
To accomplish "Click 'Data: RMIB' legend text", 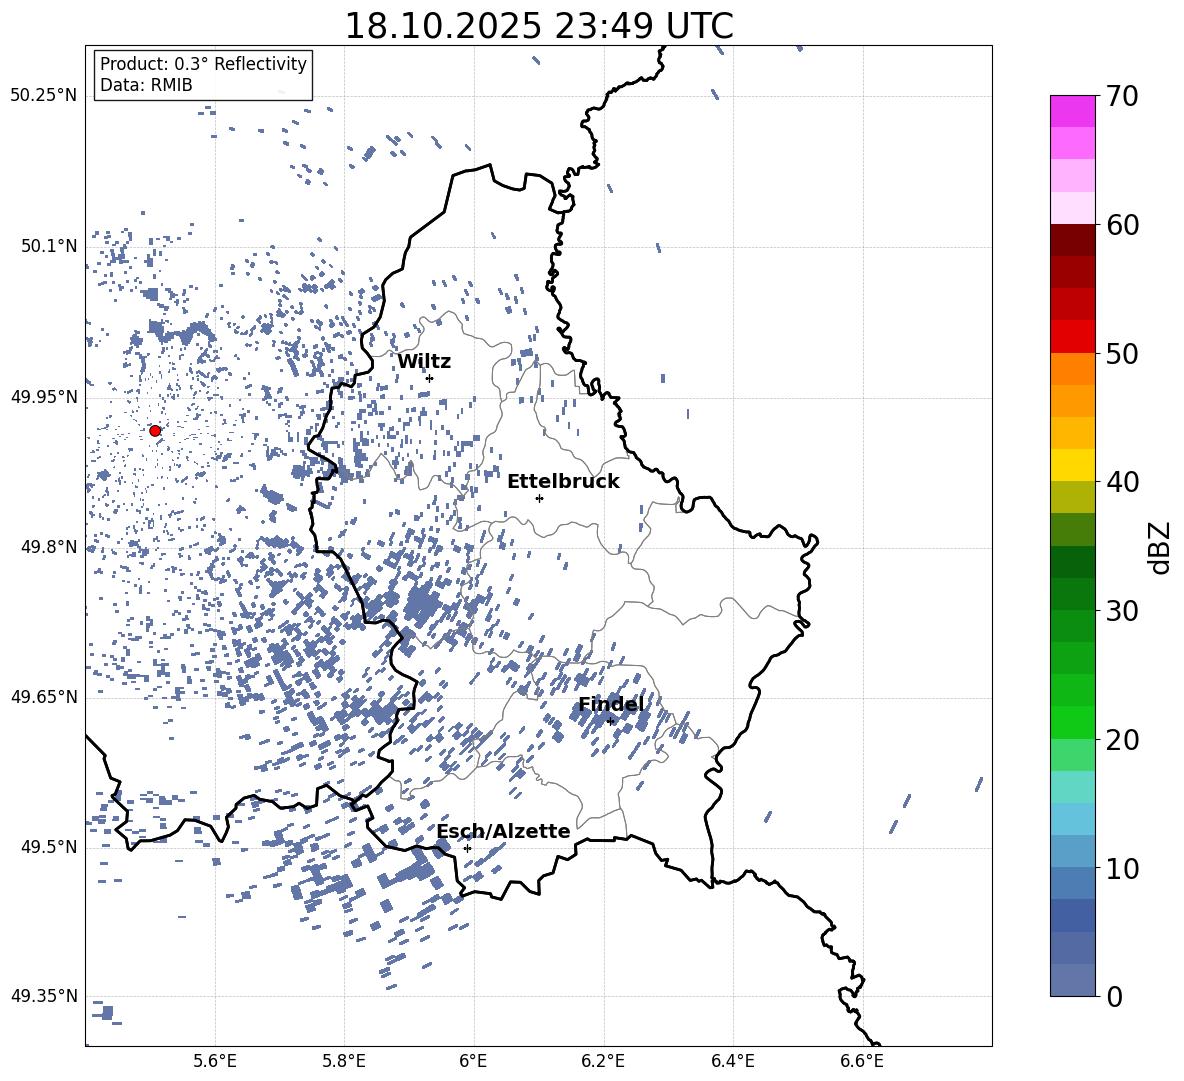I will 146,85.
